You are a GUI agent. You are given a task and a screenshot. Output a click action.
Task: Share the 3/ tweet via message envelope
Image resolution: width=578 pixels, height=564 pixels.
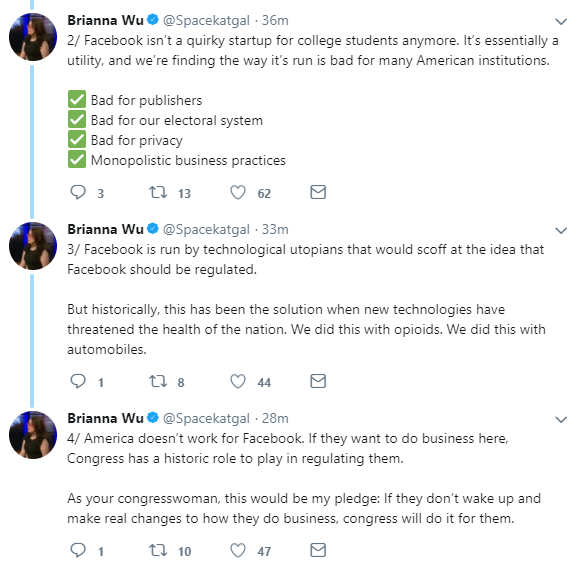tap(318, 381)
